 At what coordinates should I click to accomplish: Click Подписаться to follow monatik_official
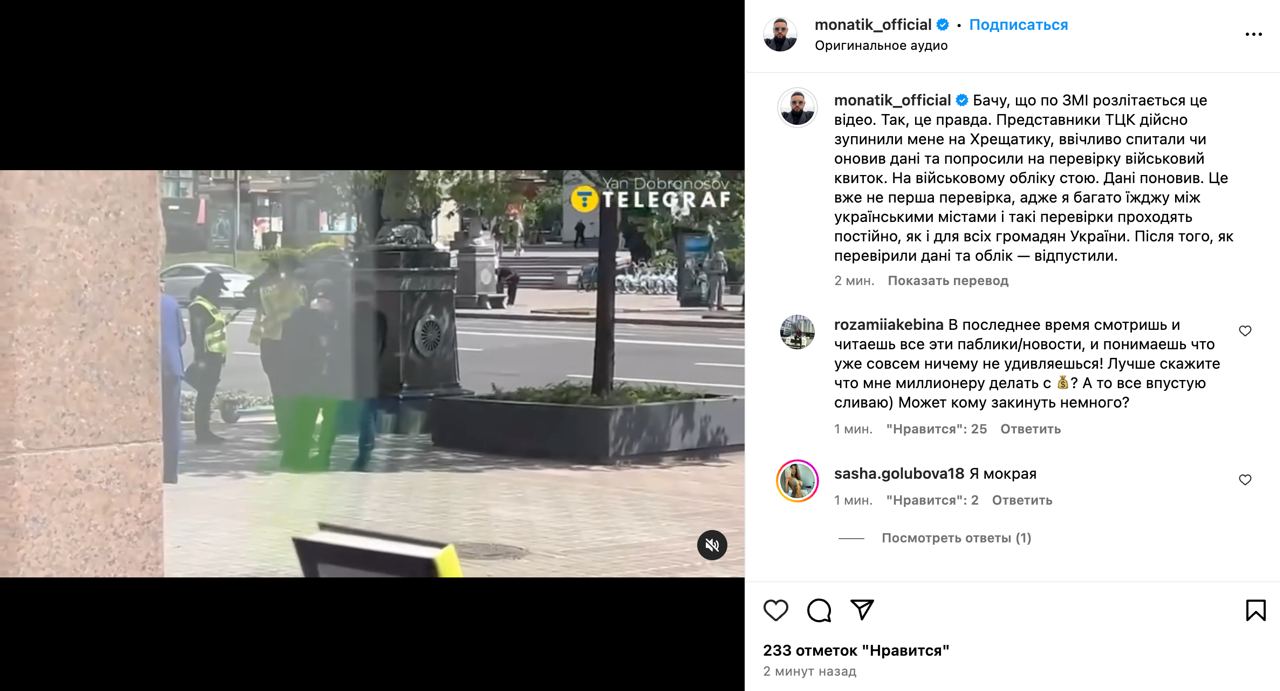tap(1018, 25)
